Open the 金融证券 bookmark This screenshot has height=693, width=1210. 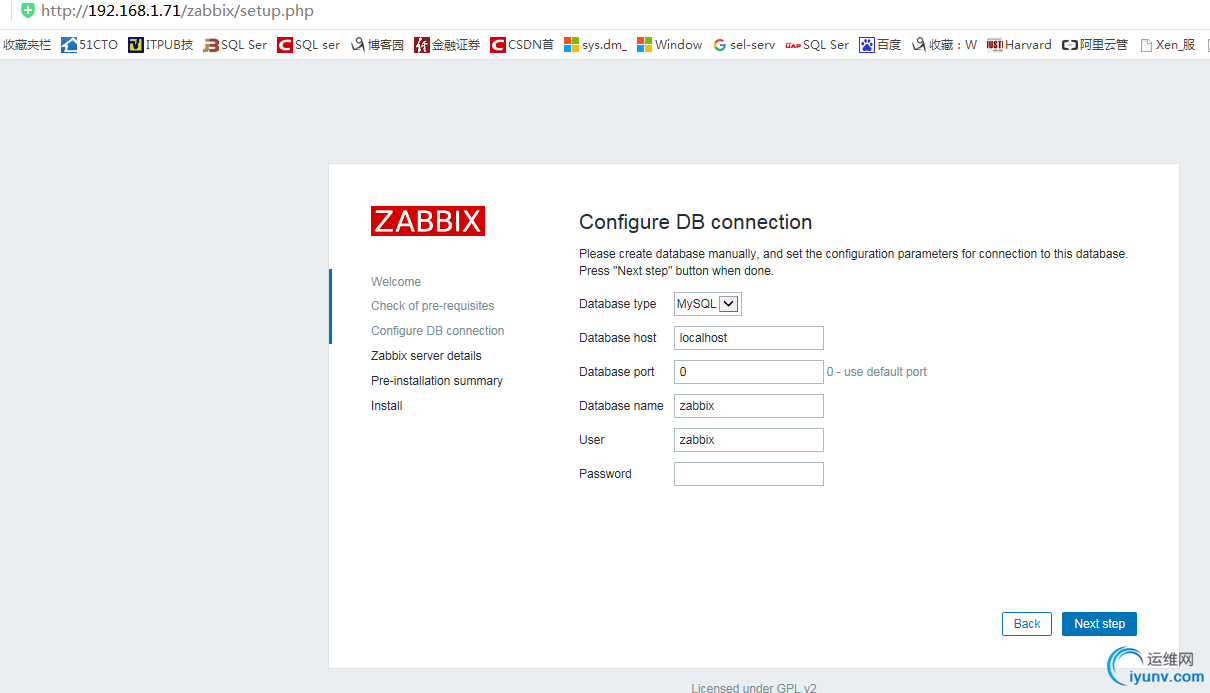tap(447, 45)
